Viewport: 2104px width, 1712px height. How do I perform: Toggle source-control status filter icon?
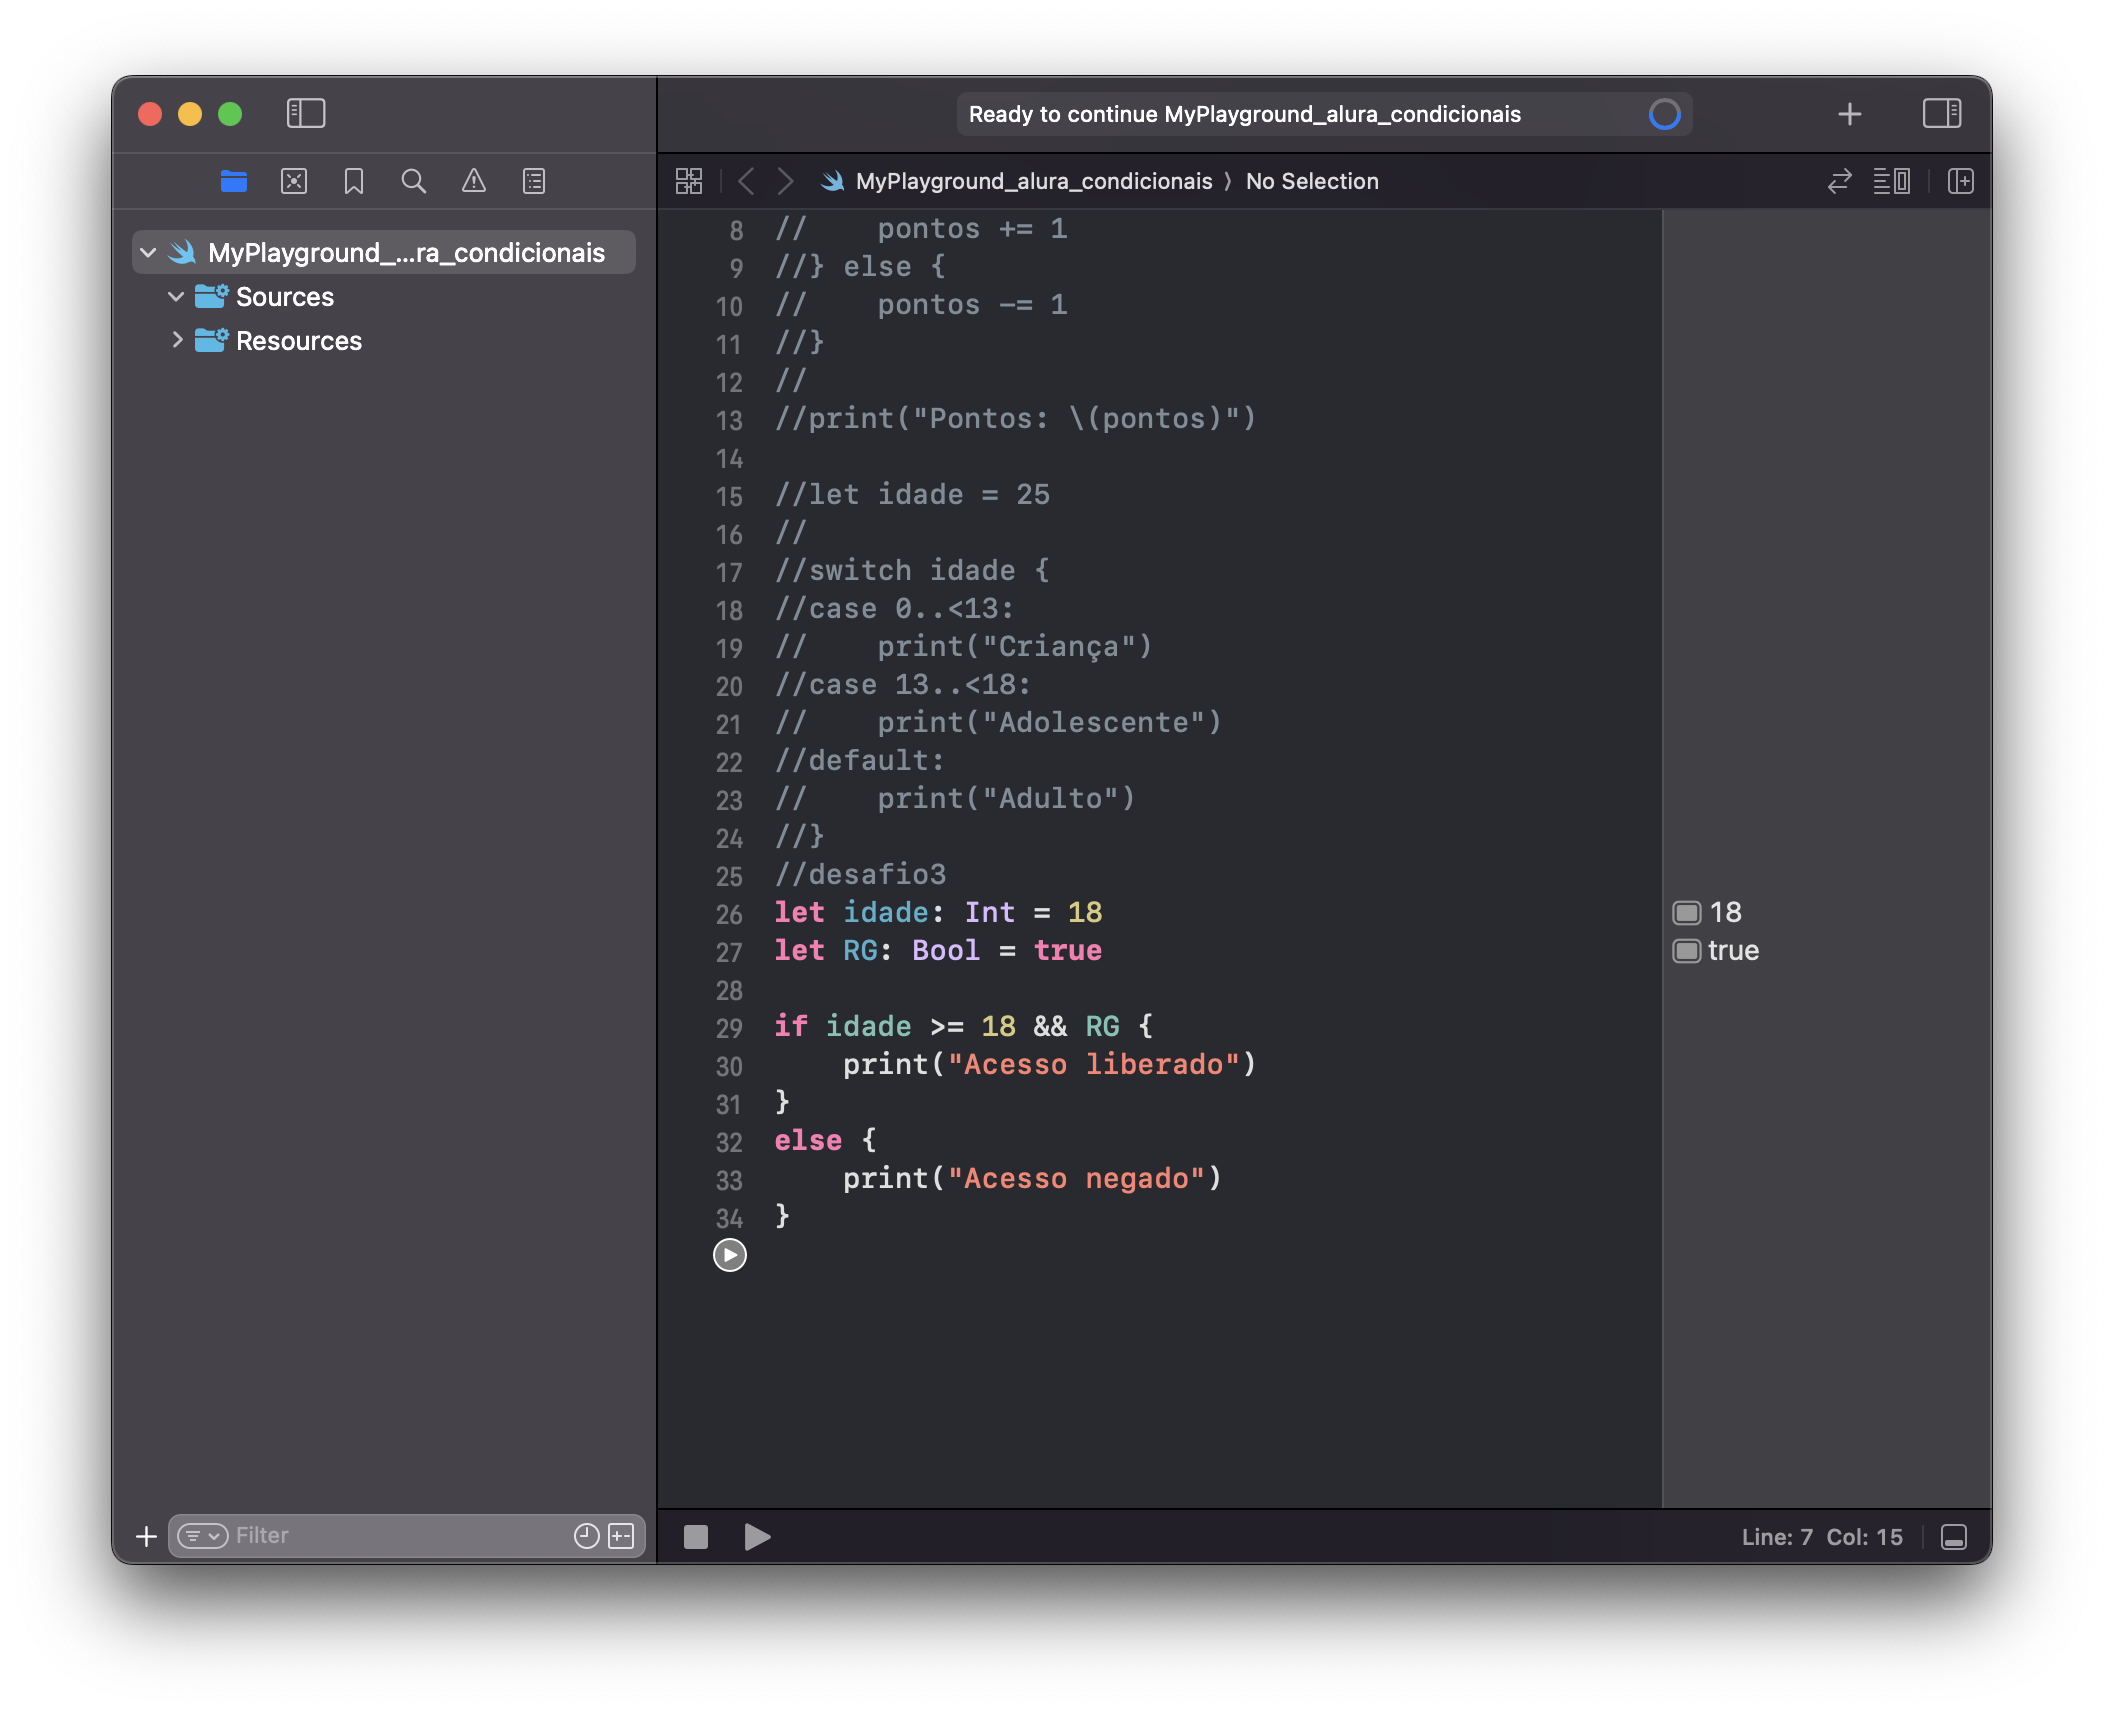621,1536
